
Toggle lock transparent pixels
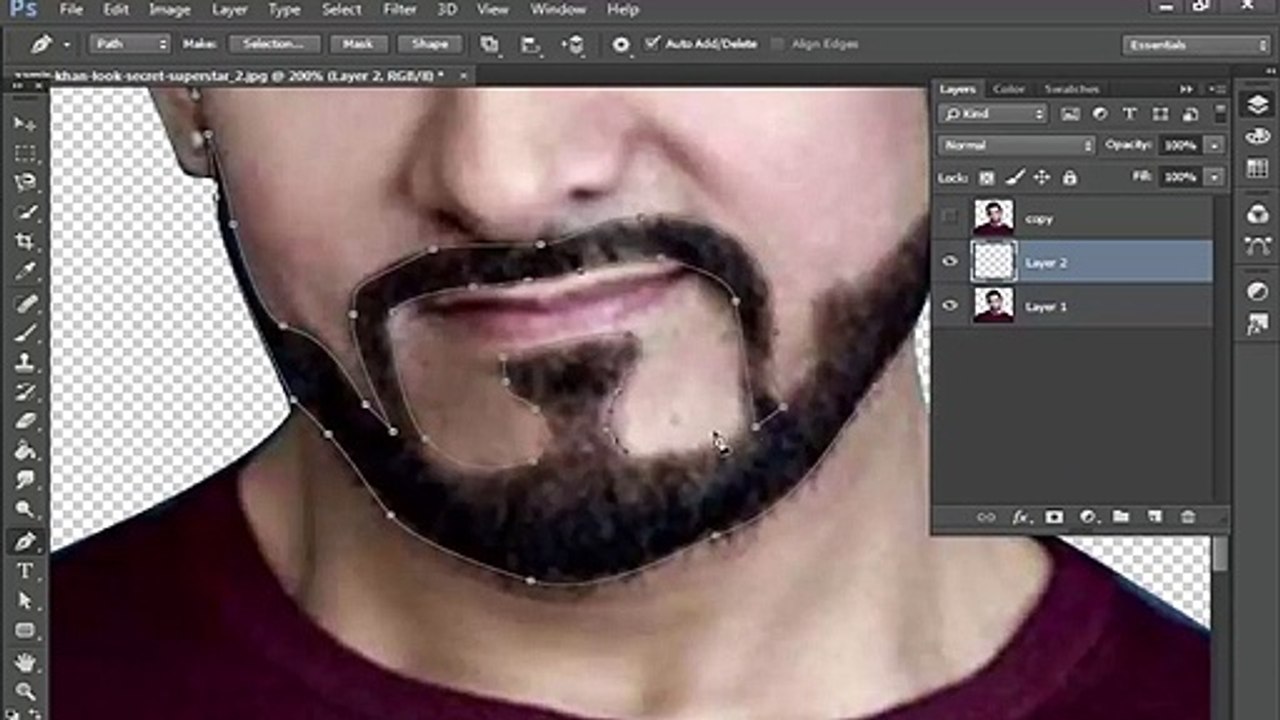(x=987, y=177)
